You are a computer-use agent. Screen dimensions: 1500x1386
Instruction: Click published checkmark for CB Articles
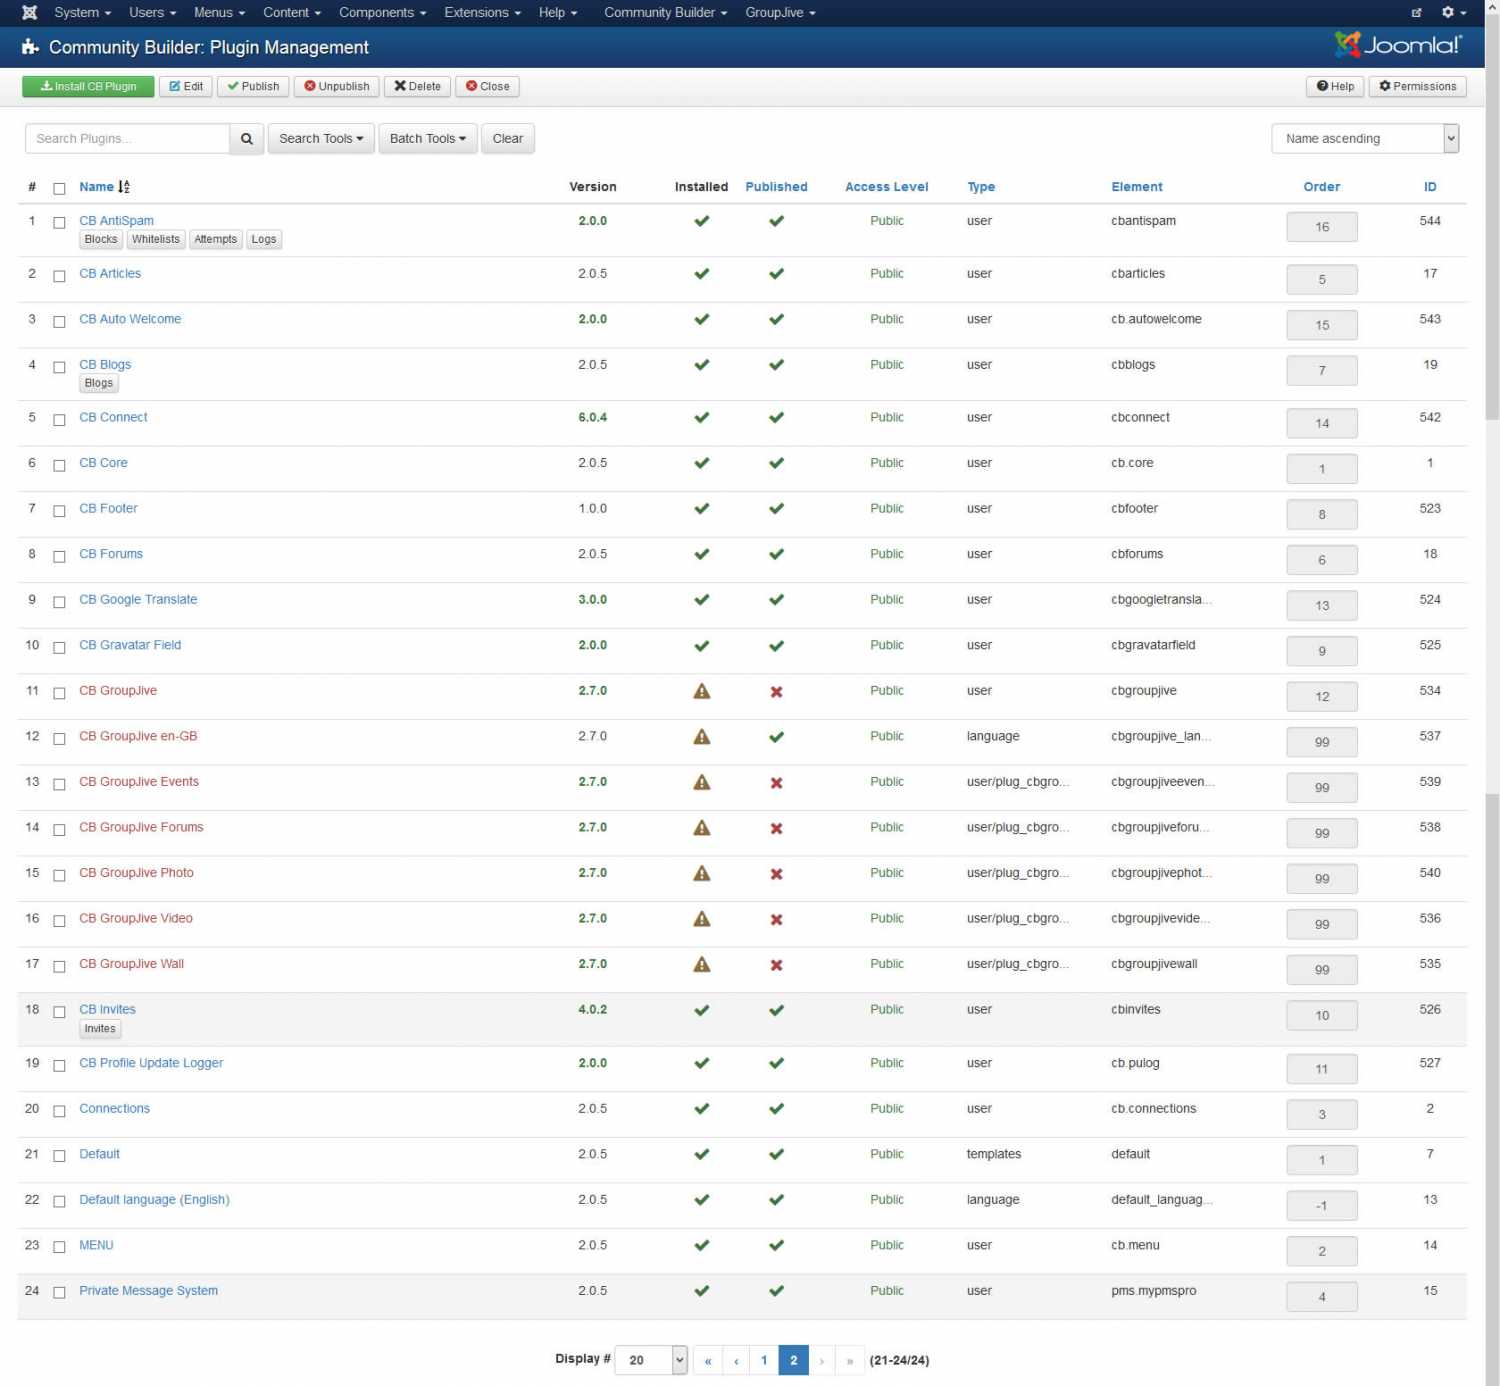tap(776, 274)
